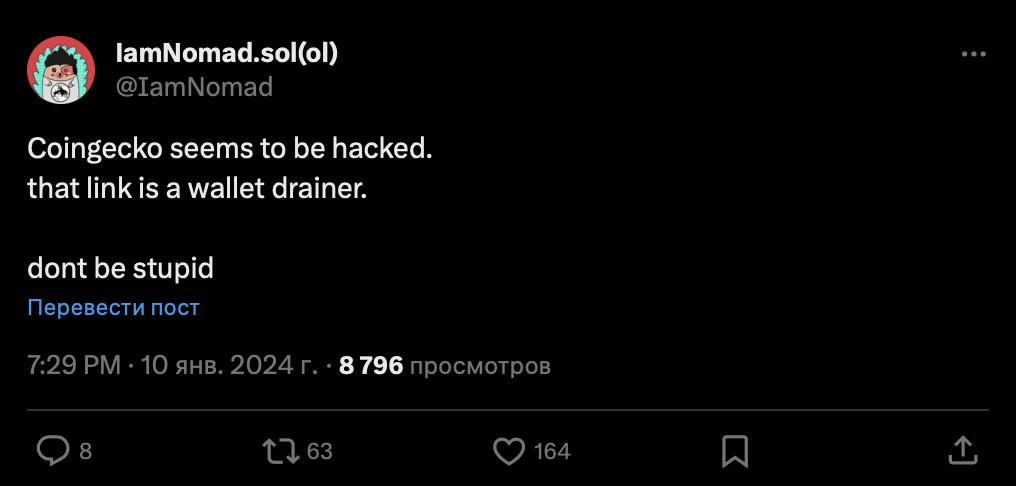Click the Перевести пост translate link
The image size is (1016, 486).
(x=113, y=307)
